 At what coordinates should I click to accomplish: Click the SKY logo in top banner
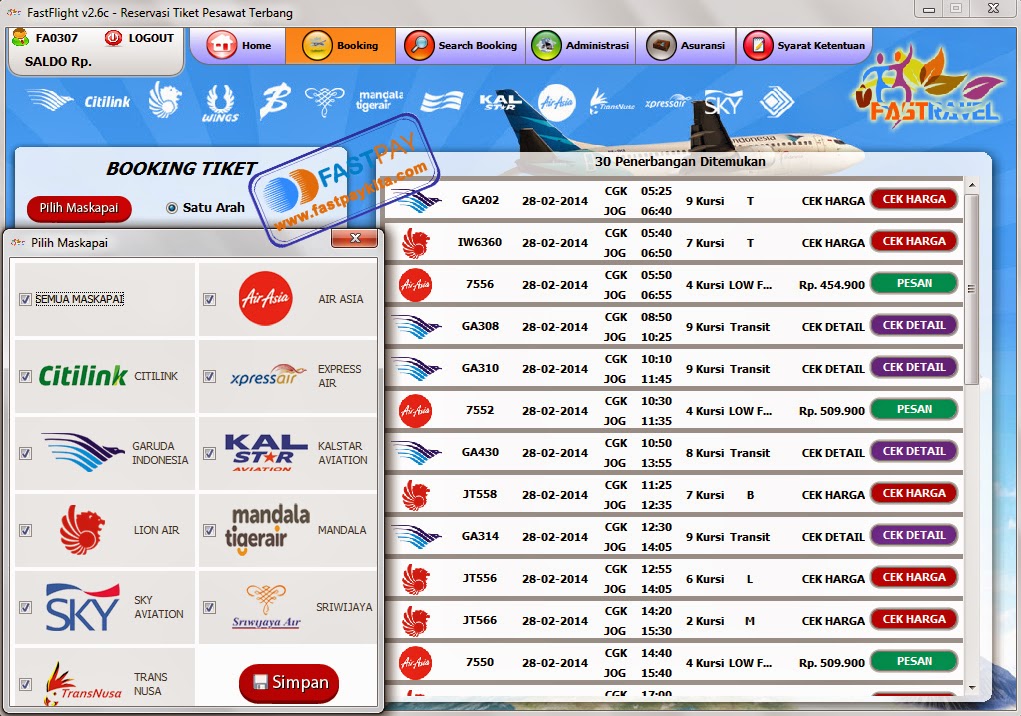(723, 103)
